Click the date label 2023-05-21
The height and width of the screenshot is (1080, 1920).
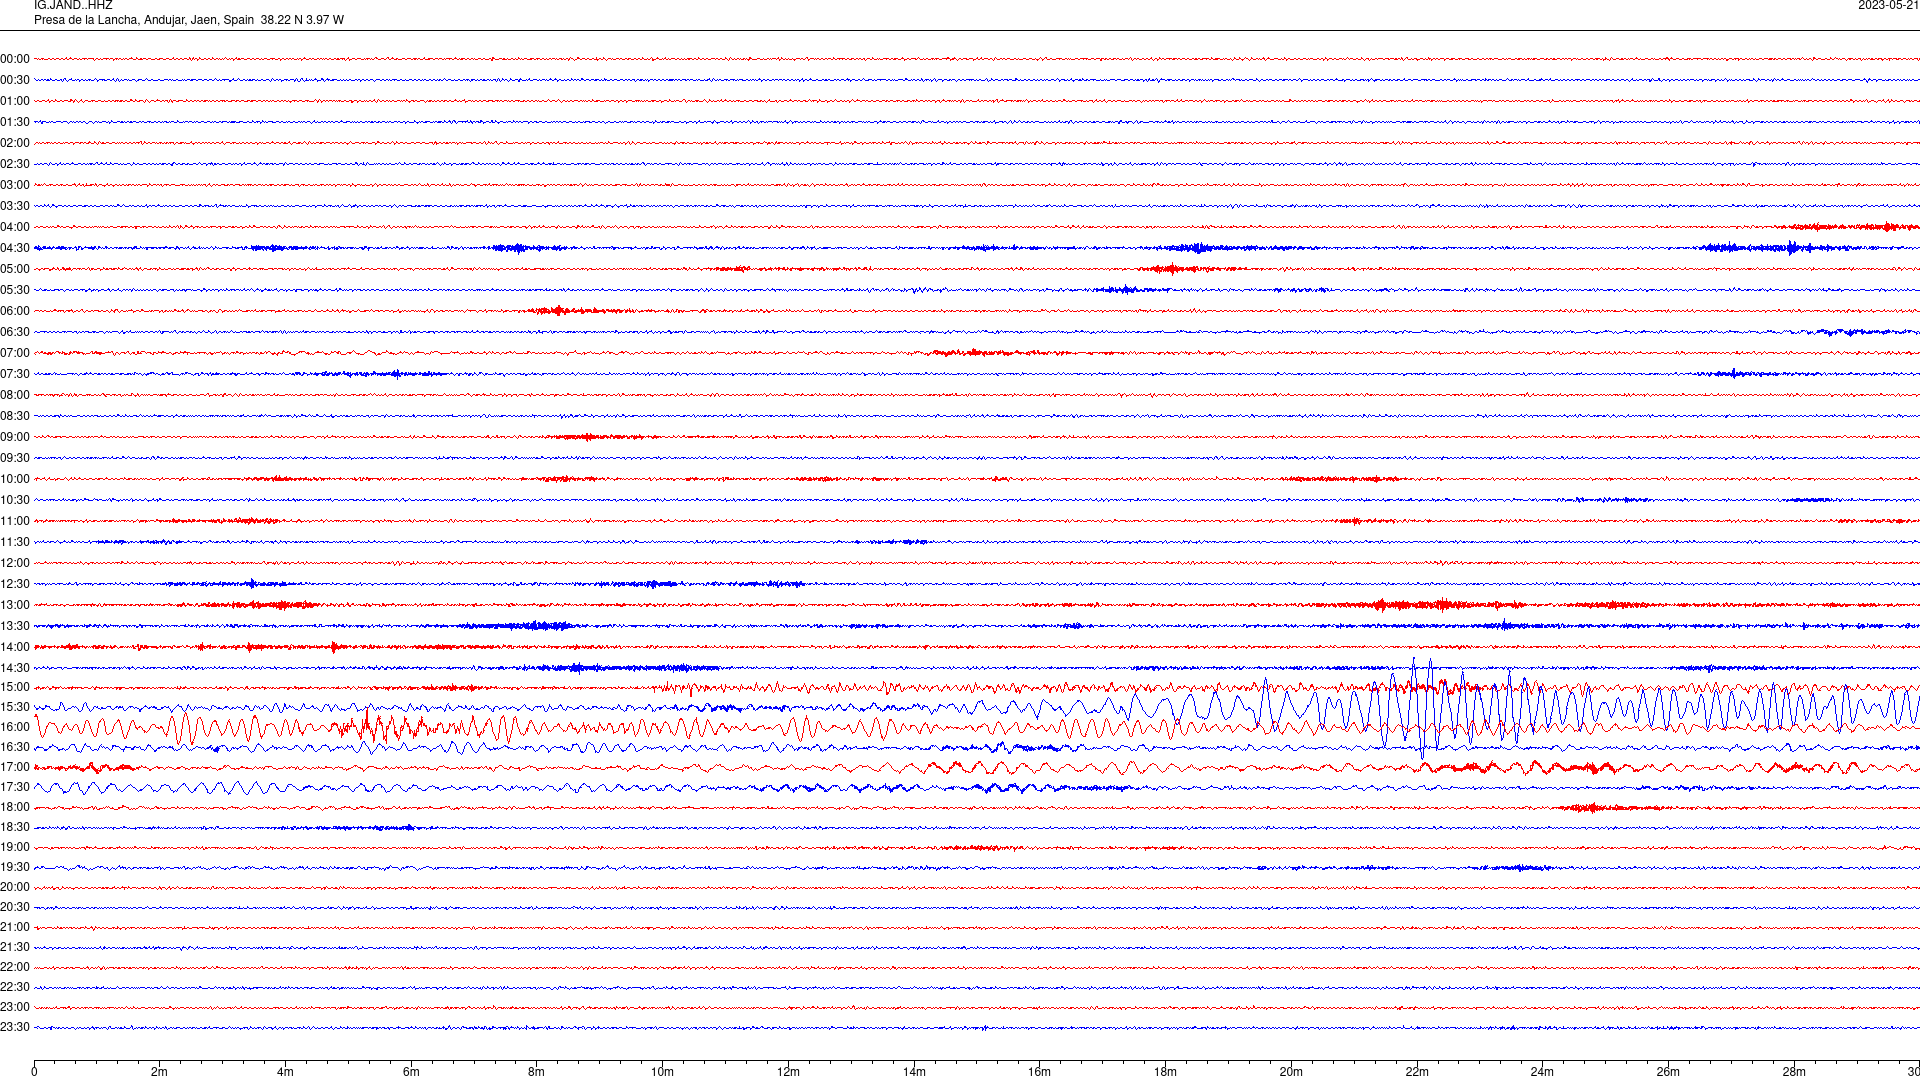click(1888, 6)
